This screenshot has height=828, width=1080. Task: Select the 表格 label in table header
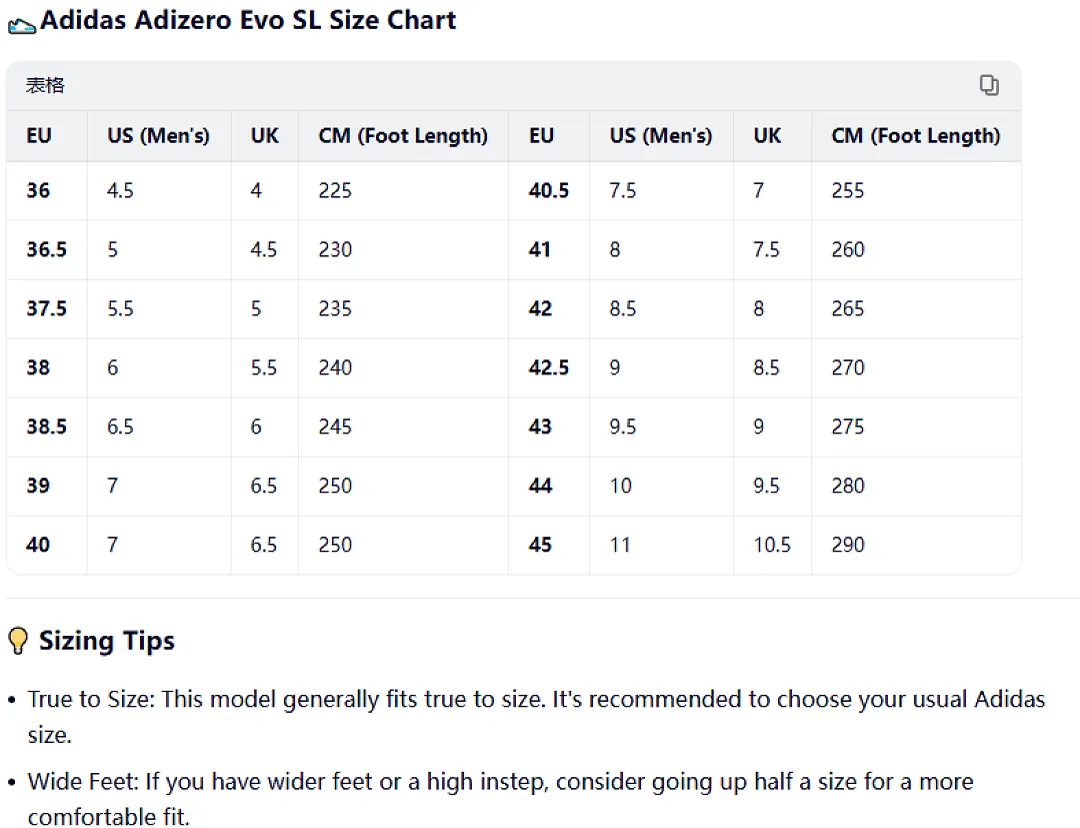click(45, 85)
